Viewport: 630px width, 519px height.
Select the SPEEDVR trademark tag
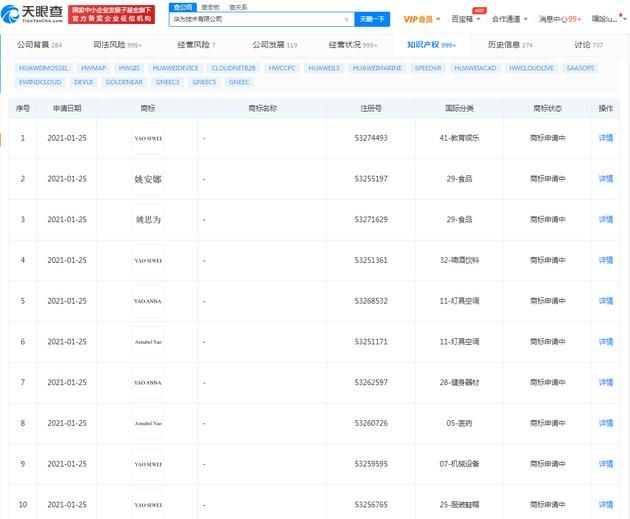coord(428,68)
